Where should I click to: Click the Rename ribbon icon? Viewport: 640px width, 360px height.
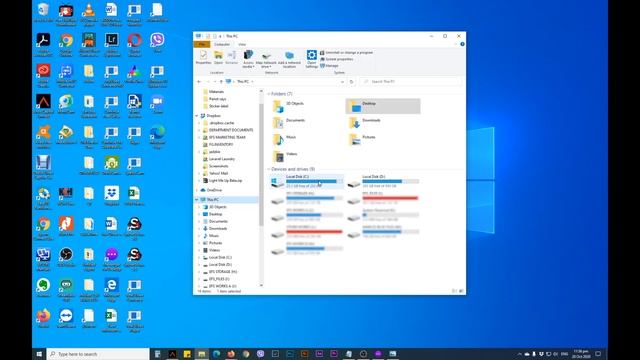click(x=231, y=58)
